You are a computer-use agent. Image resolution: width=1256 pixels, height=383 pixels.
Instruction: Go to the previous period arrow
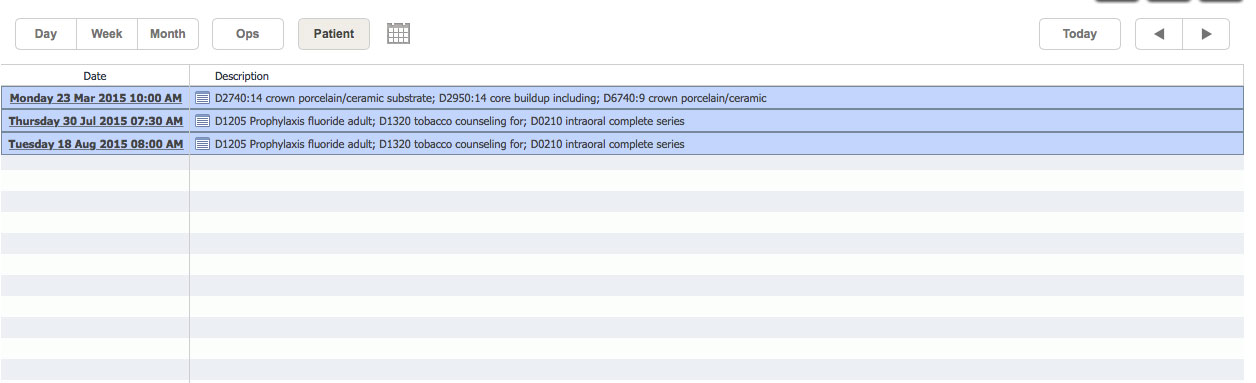click(x=1159, y=34)
